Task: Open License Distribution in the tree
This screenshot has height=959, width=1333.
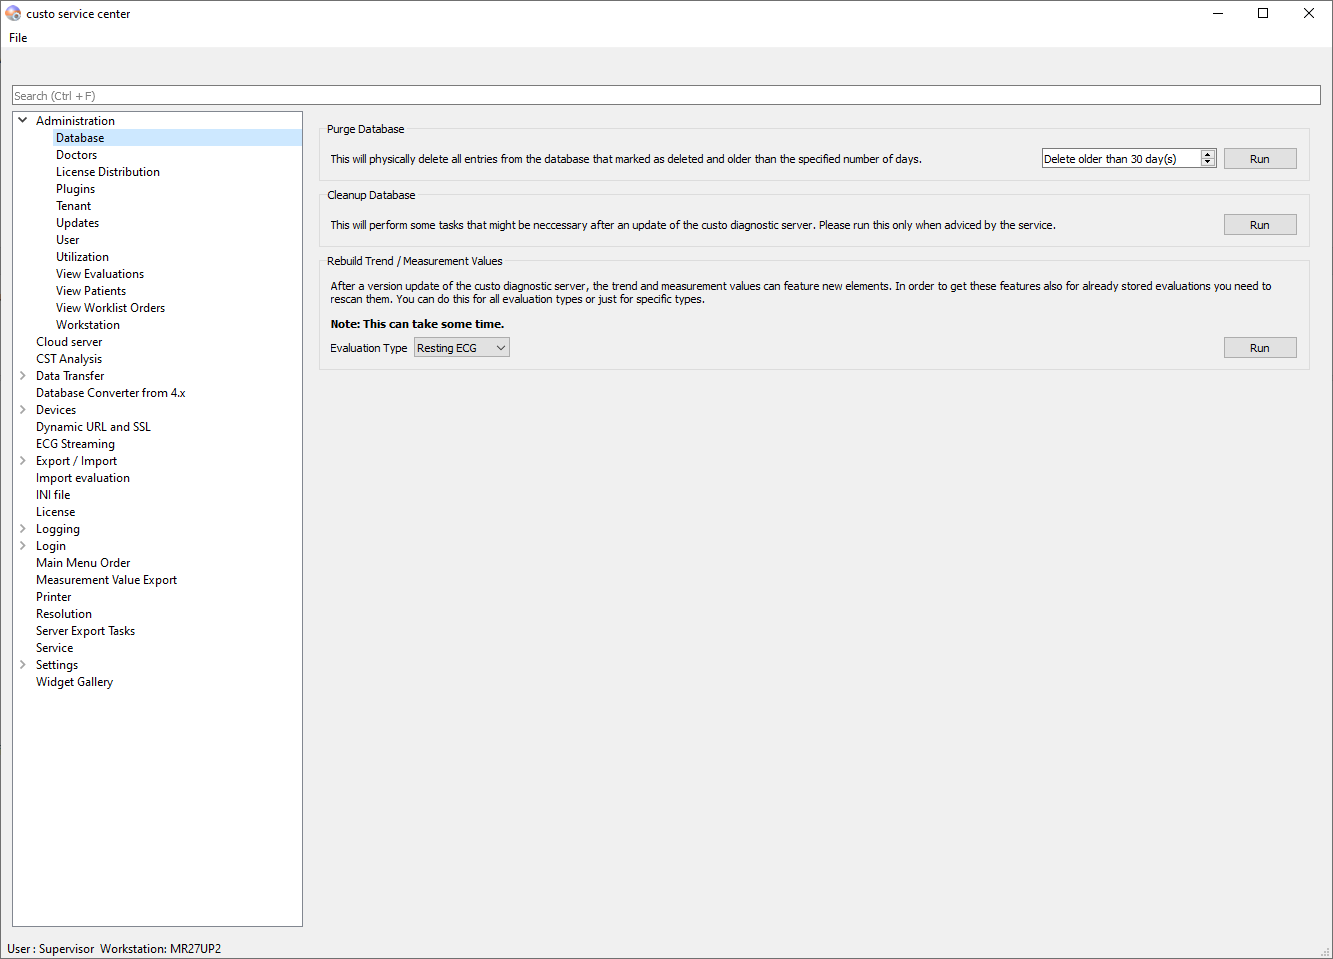Action: coord(108,172)
